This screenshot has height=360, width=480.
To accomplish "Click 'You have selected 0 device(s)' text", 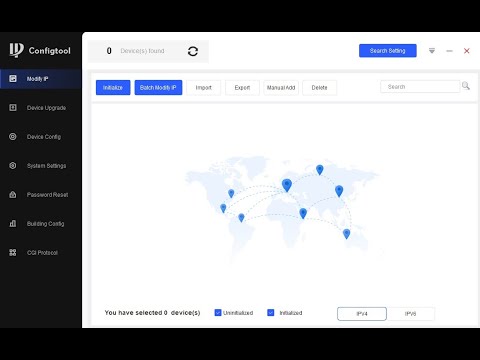I will click(152, 313).
